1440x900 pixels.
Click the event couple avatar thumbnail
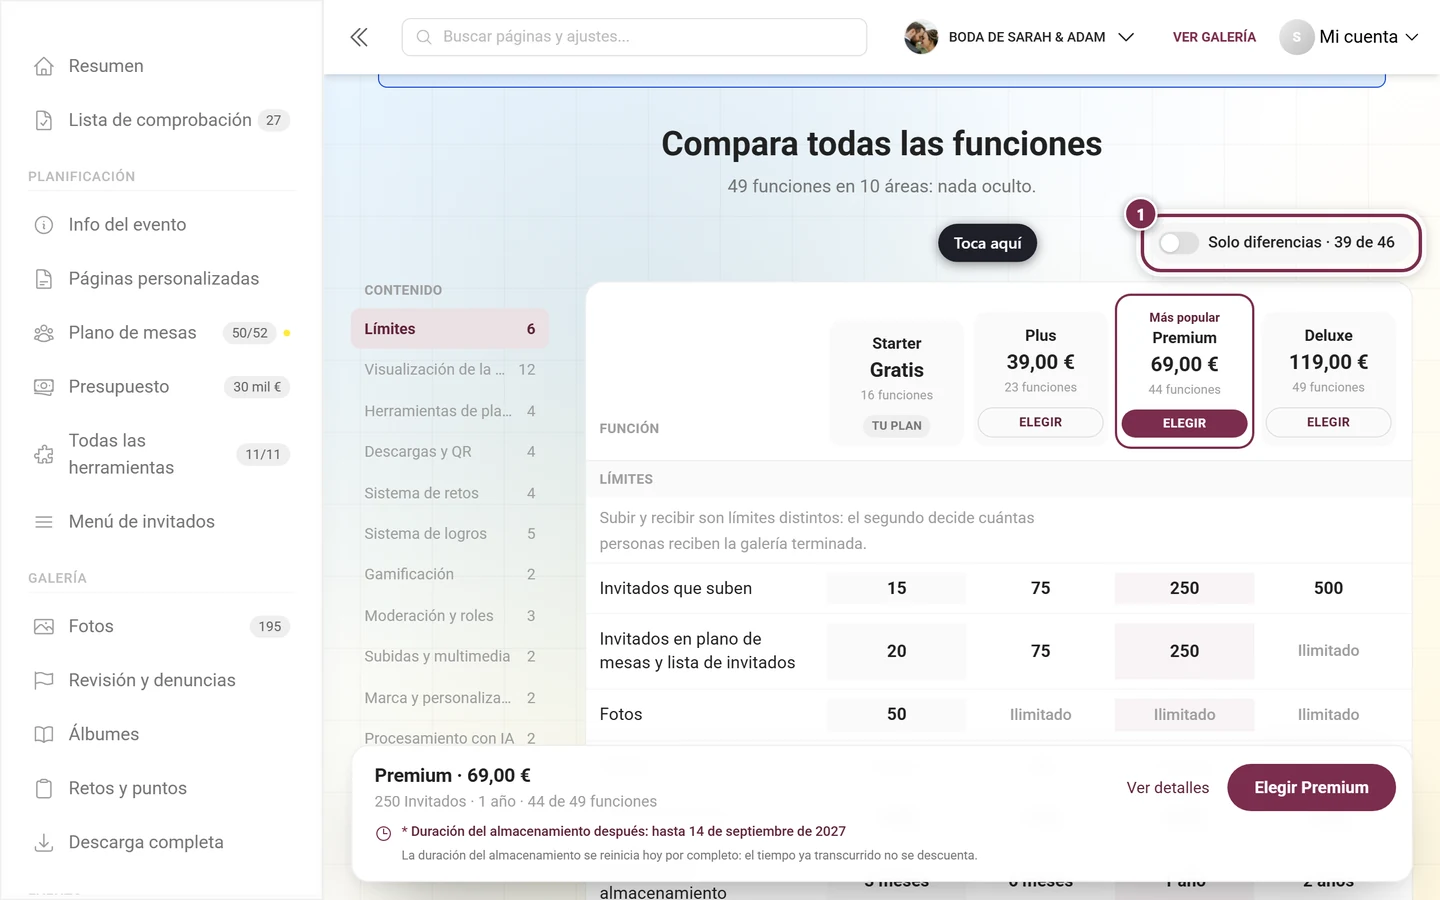[921, 37]
